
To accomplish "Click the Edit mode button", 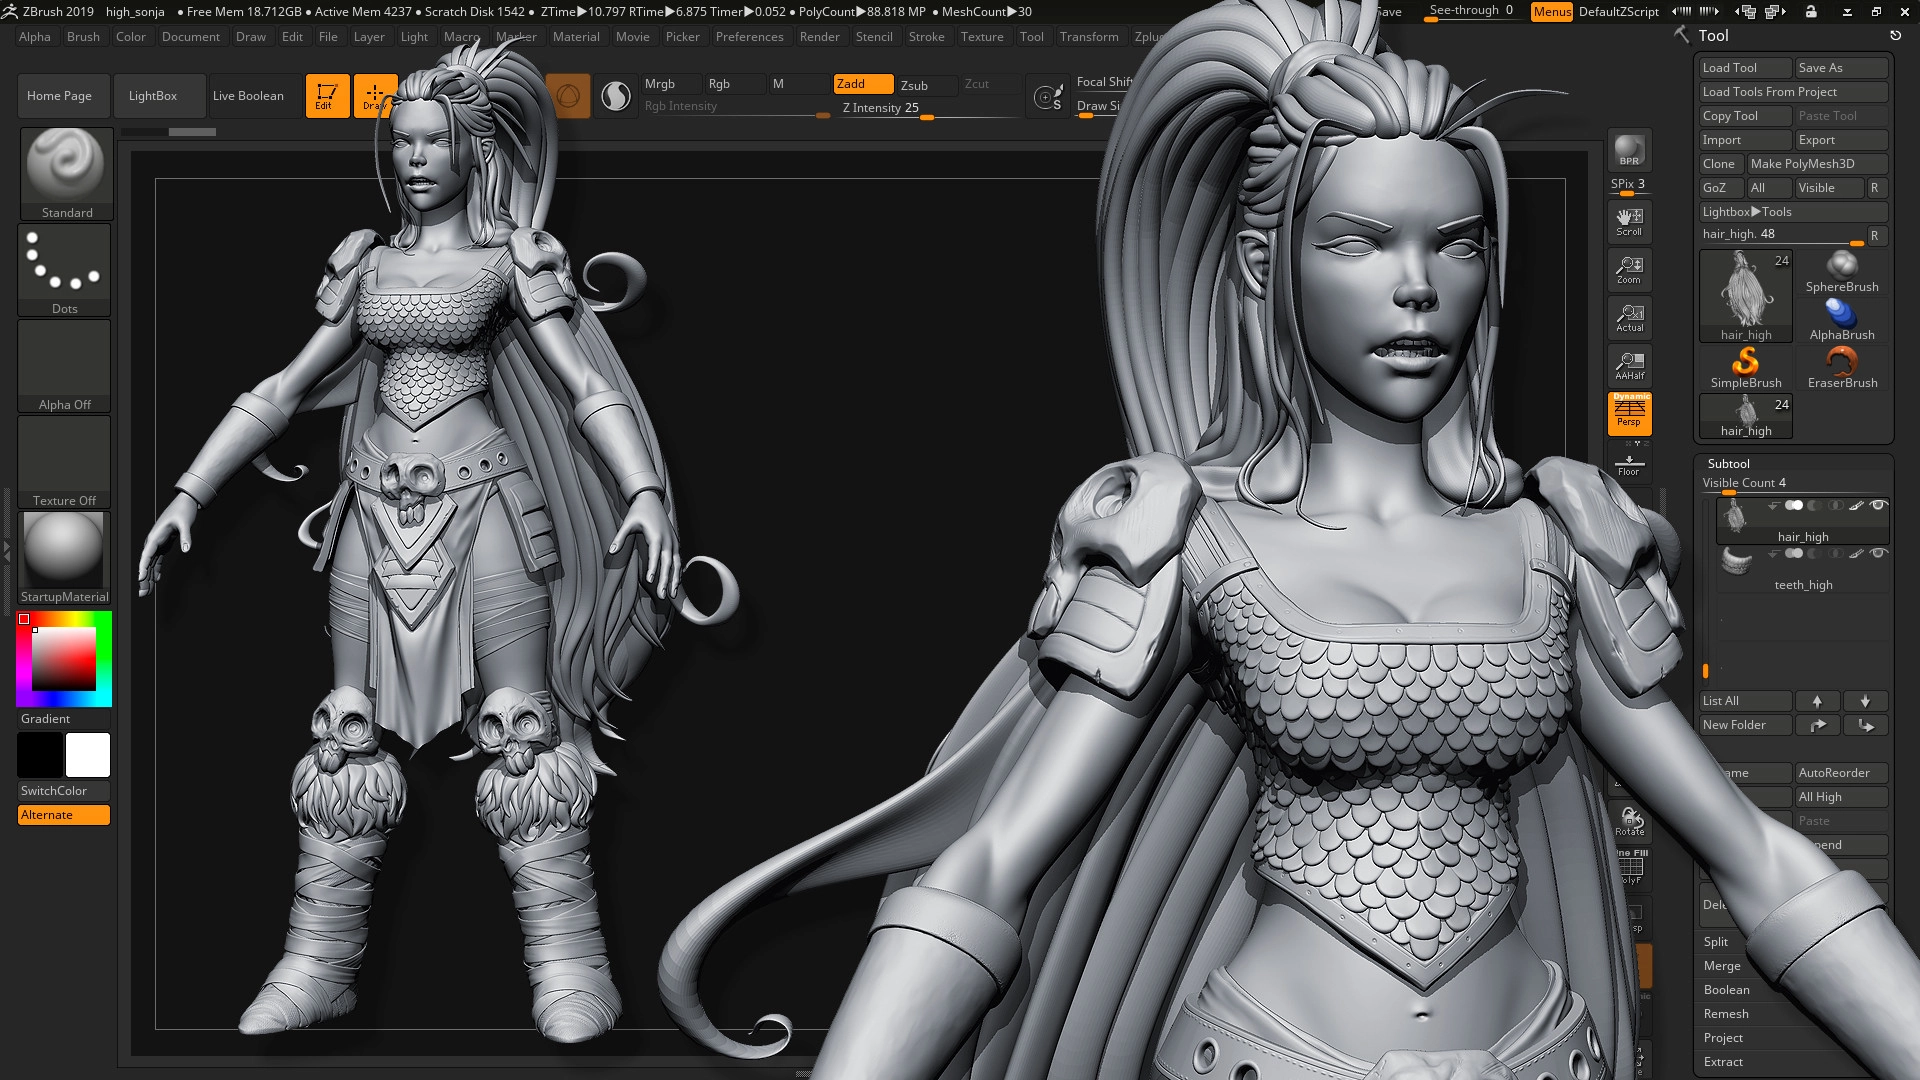I will coord(327,96).
